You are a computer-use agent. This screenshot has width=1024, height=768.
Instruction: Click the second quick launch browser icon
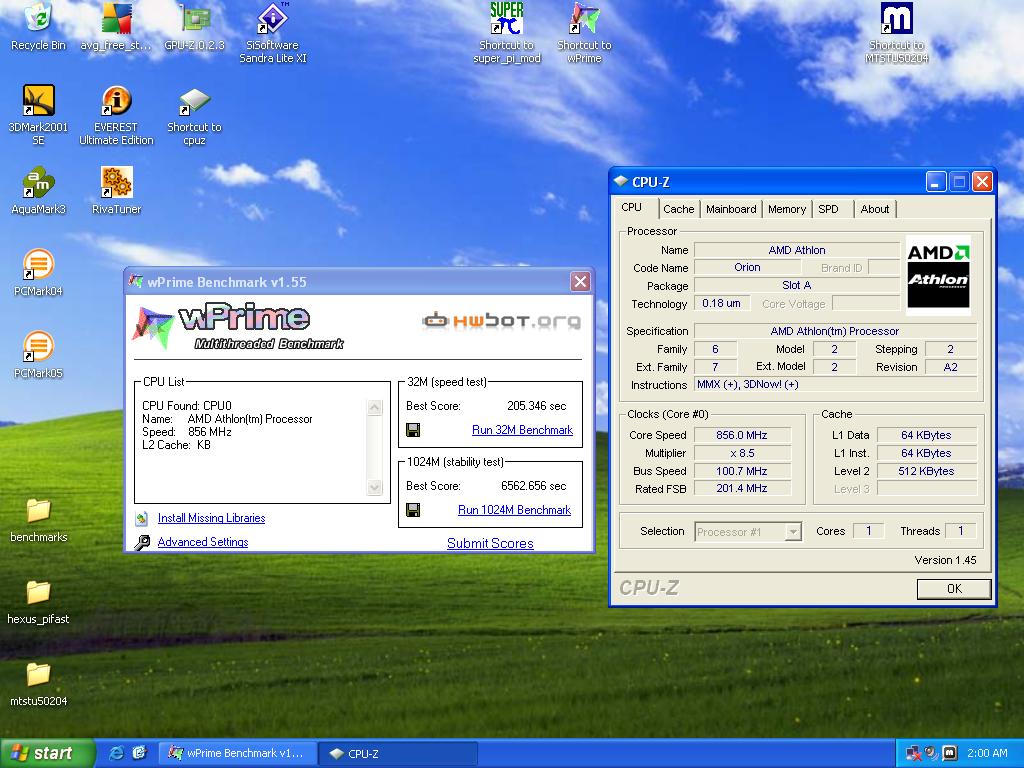pyautogui.click(x=140, y=753)
